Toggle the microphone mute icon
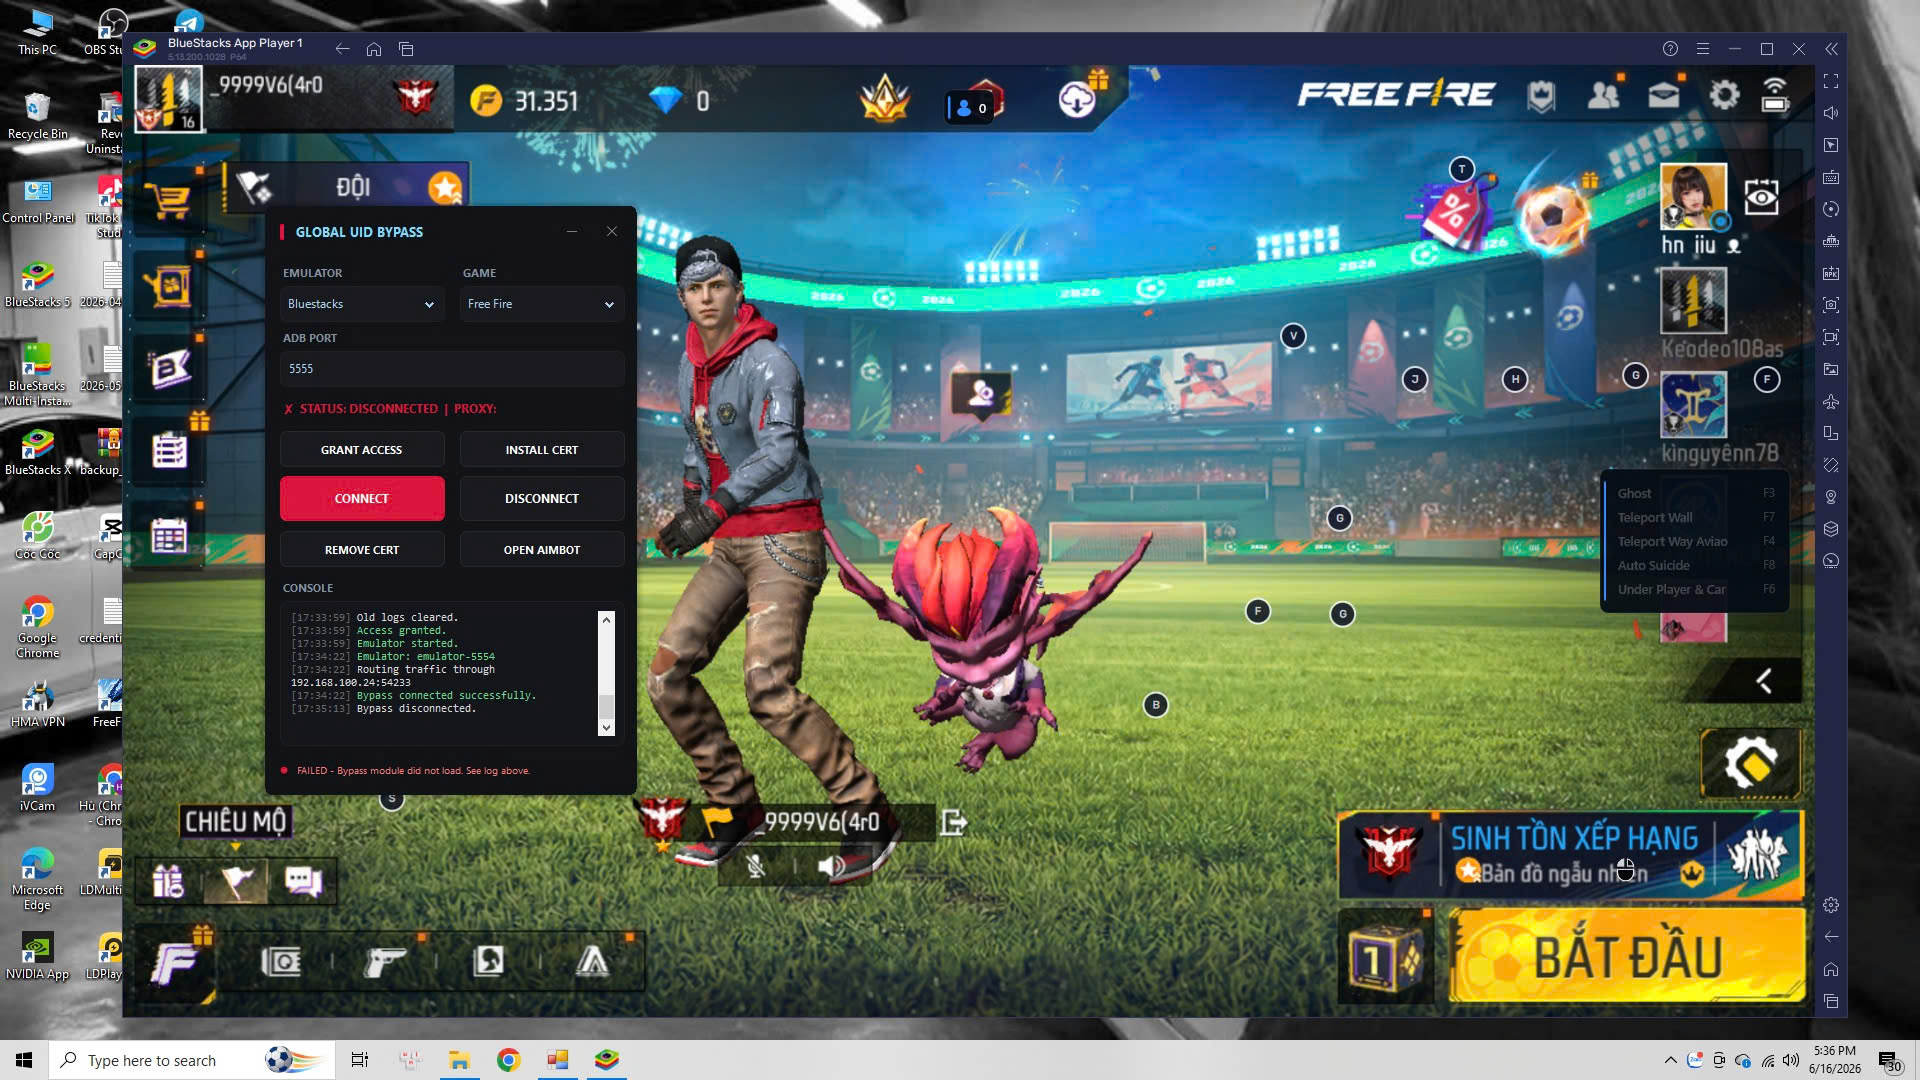This screenshot has width=1920, height=1080. 756,866
